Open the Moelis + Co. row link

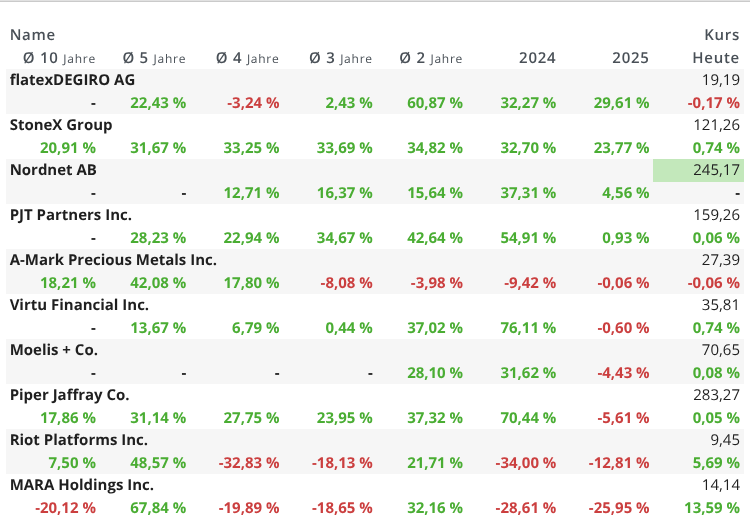pos(56,350)
